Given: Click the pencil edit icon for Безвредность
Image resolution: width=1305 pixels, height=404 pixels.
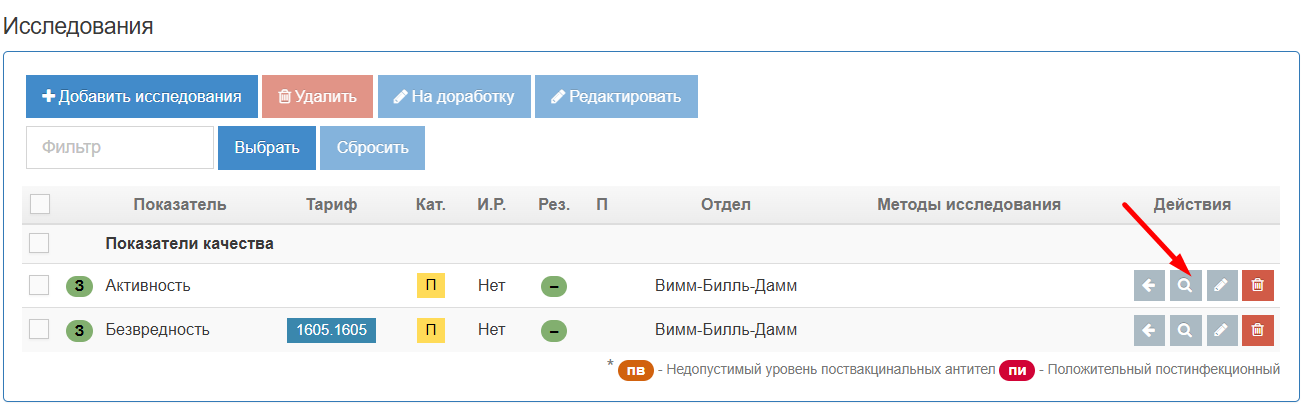Looking at the screenshot, I should [1221, 330].
